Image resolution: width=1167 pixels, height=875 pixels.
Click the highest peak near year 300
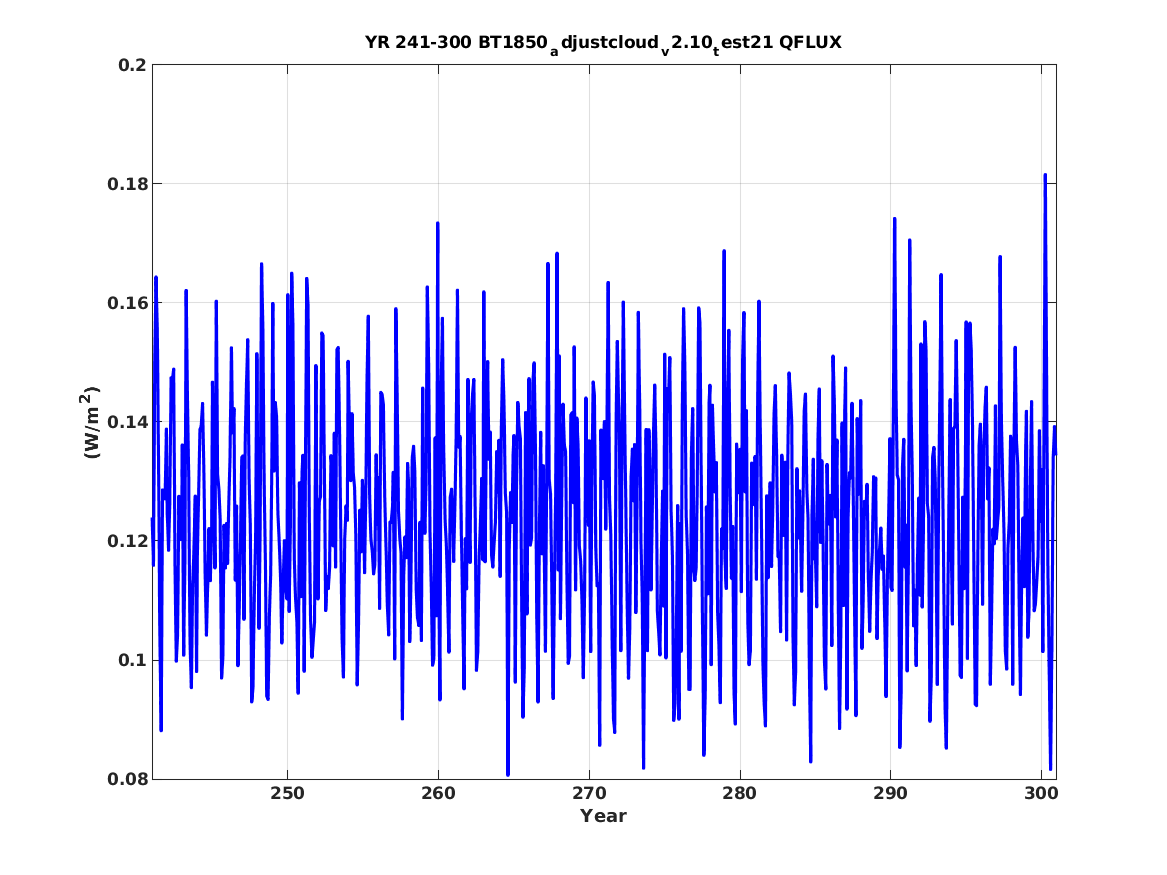[1045, 176]
